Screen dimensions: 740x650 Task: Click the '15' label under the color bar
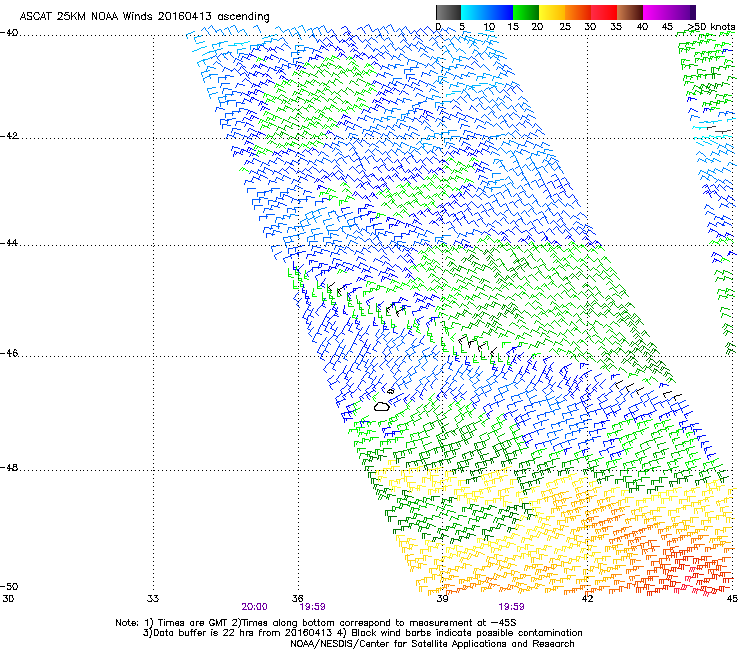(513, 27)
